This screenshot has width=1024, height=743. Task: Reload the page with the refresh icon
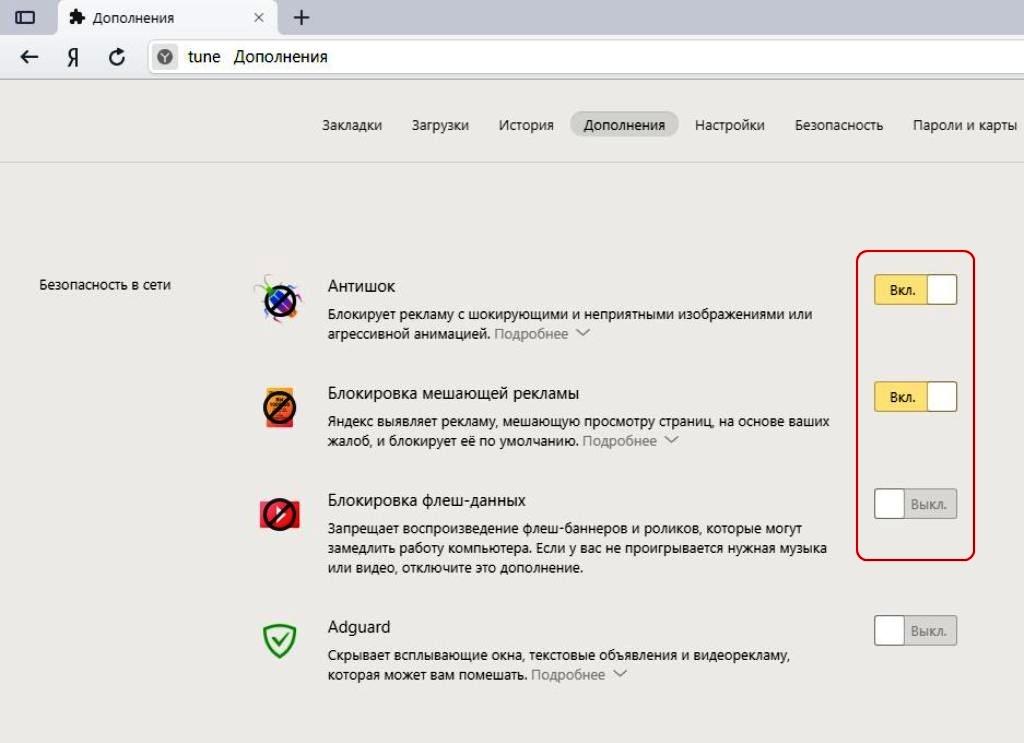click(117, 57)
